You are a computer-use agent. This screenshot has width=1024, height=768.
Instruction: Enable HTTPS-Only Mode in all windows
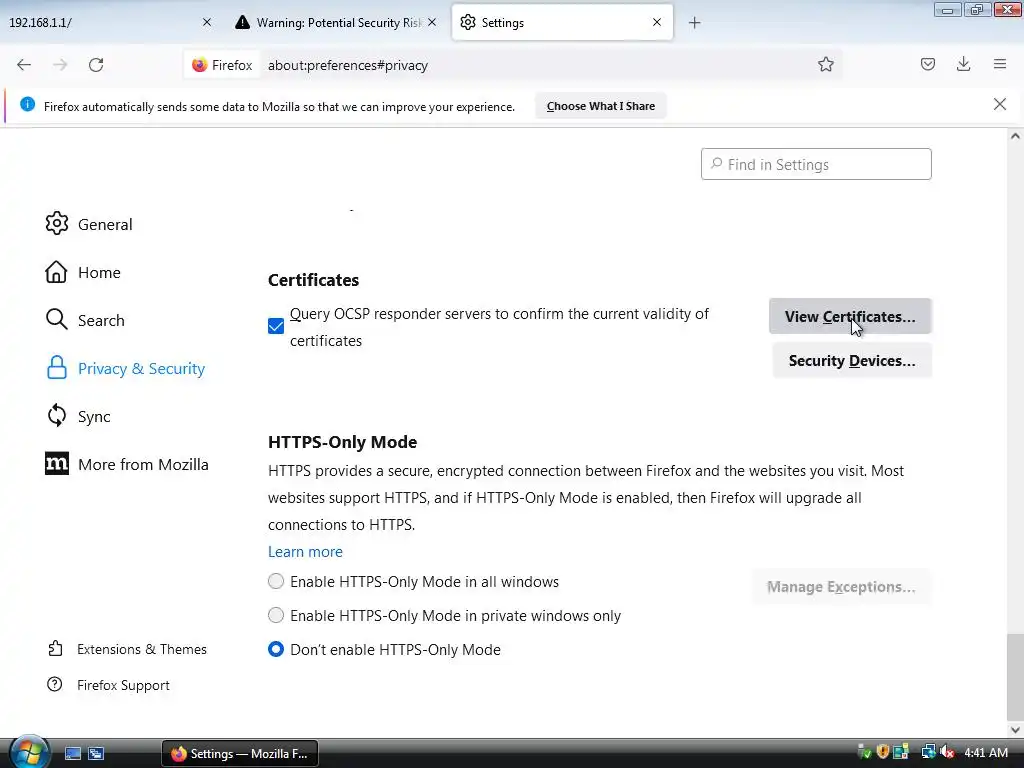[276, 581]
